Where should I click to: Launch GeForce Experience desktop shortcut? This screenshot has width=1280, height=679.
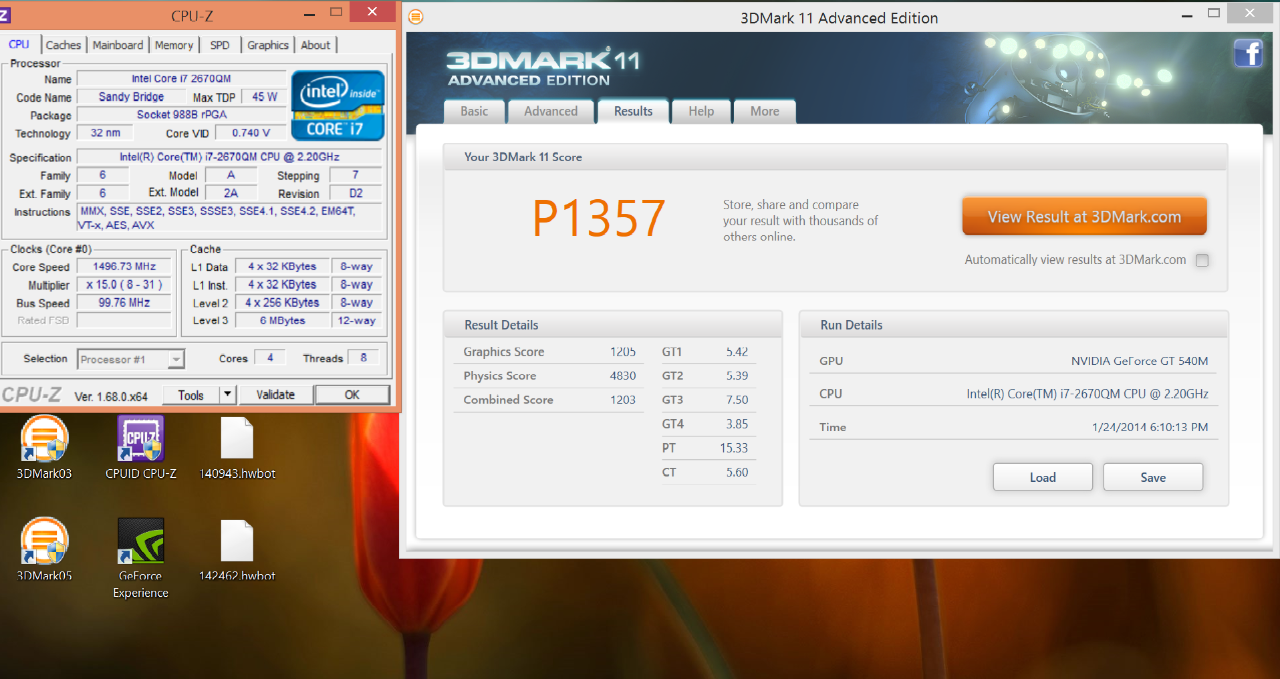pos(140,558)
